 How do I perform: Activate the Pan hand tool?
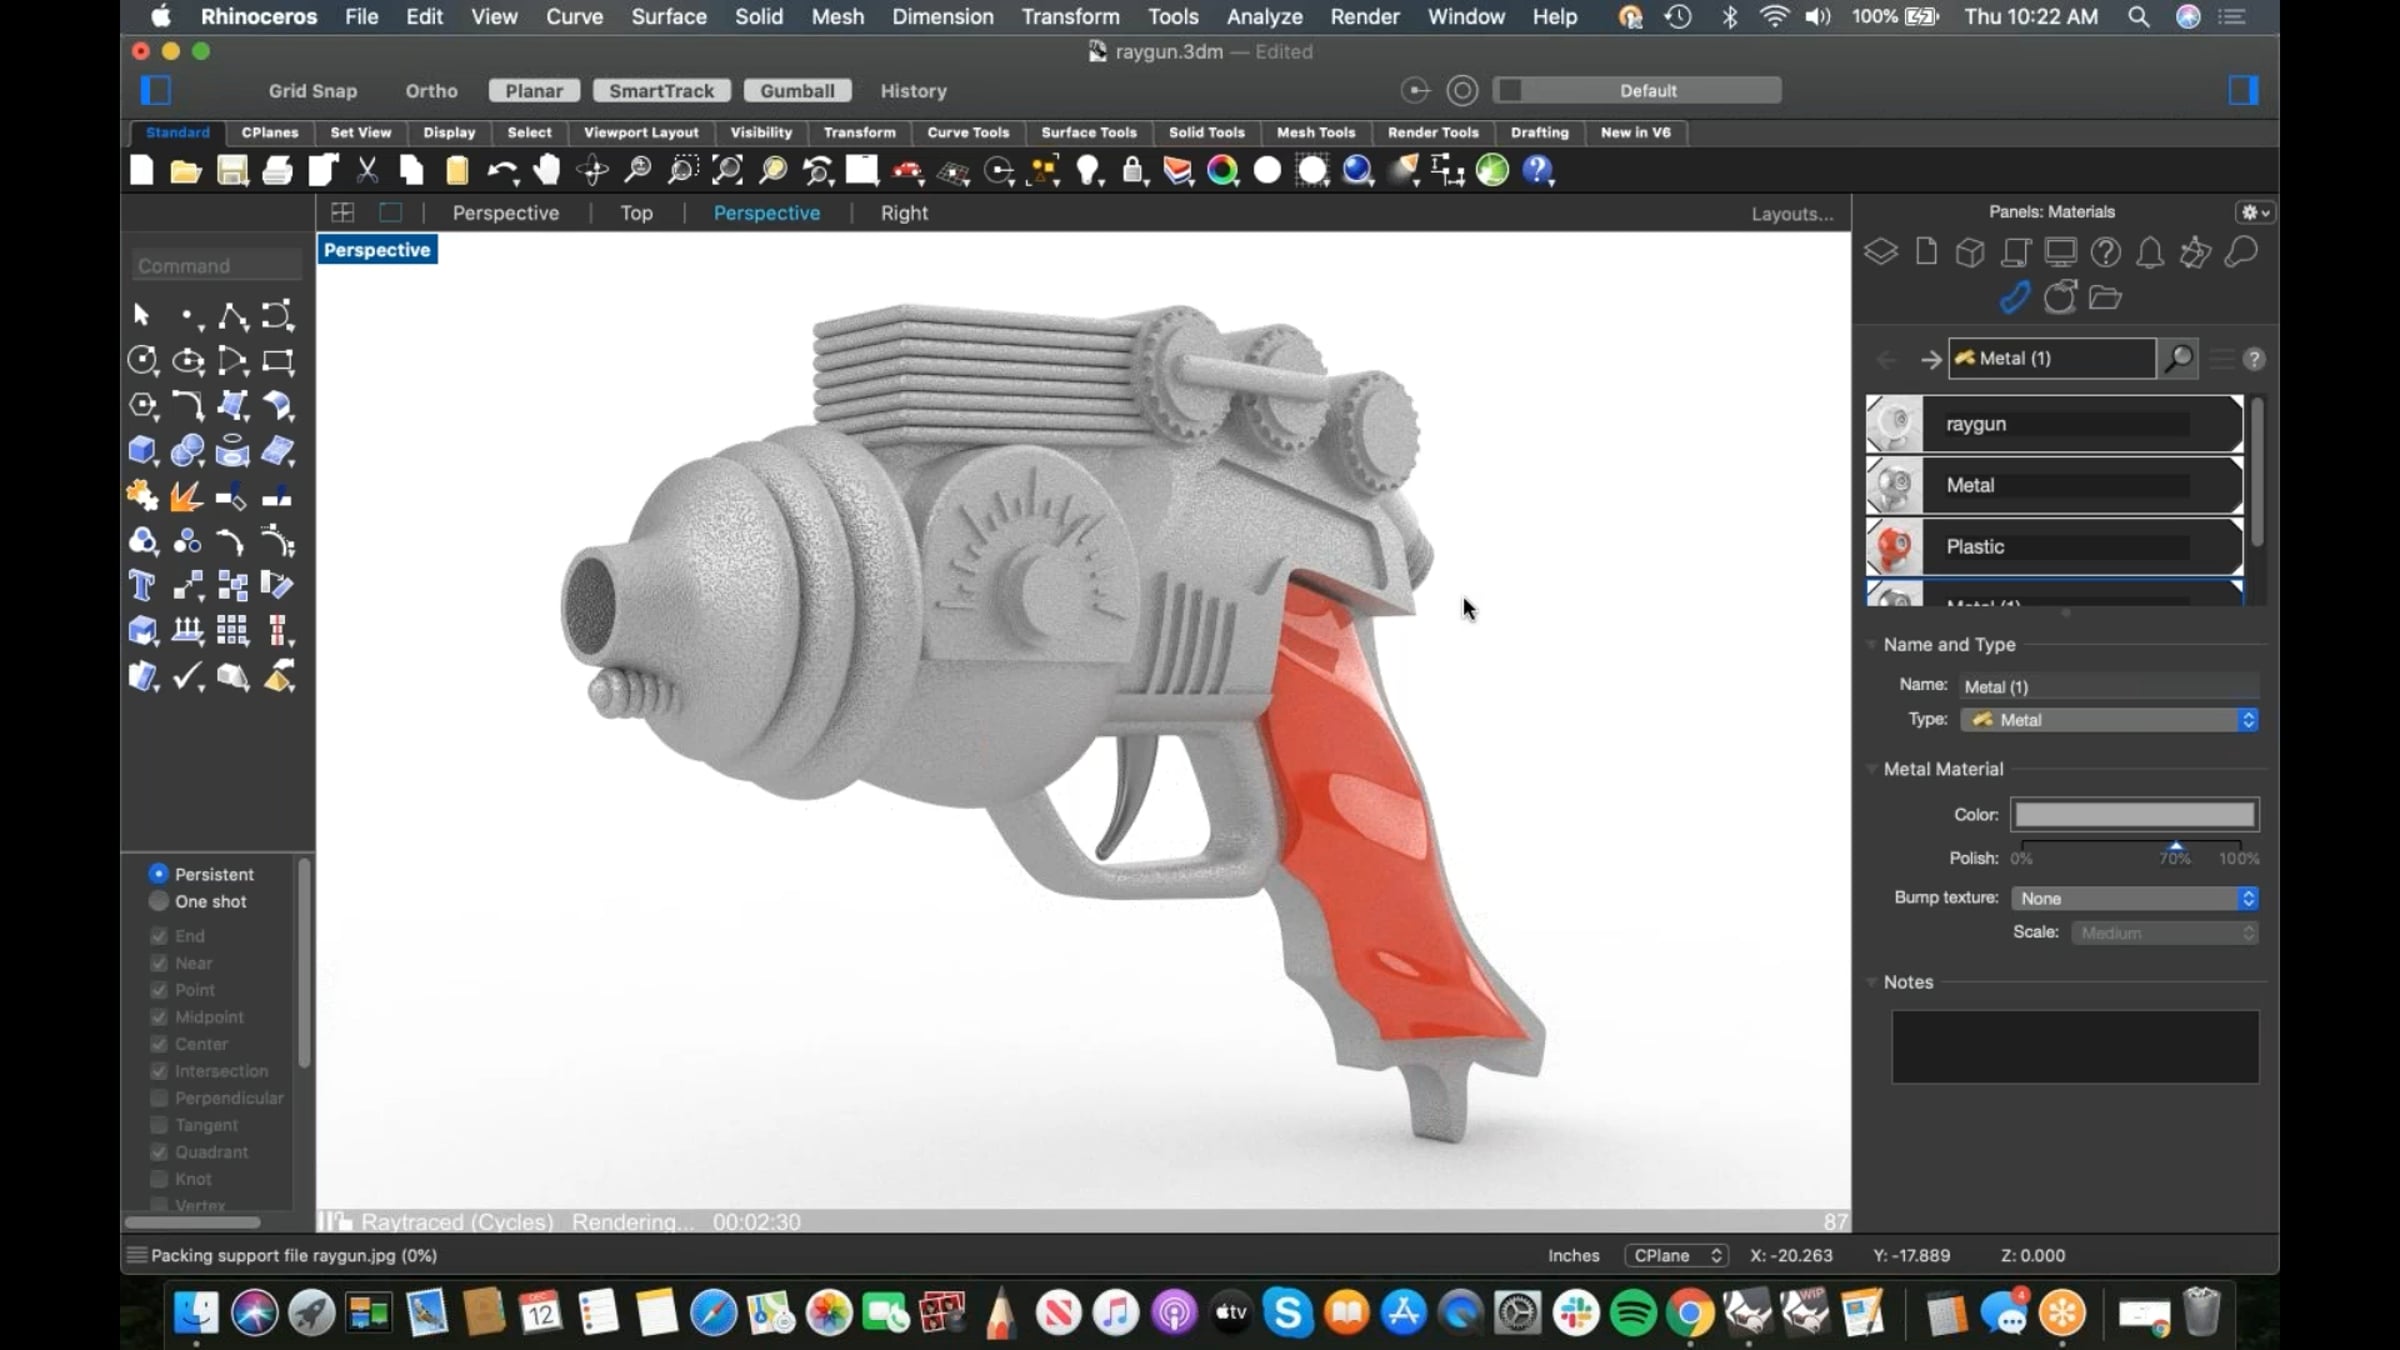pos(547,171)
